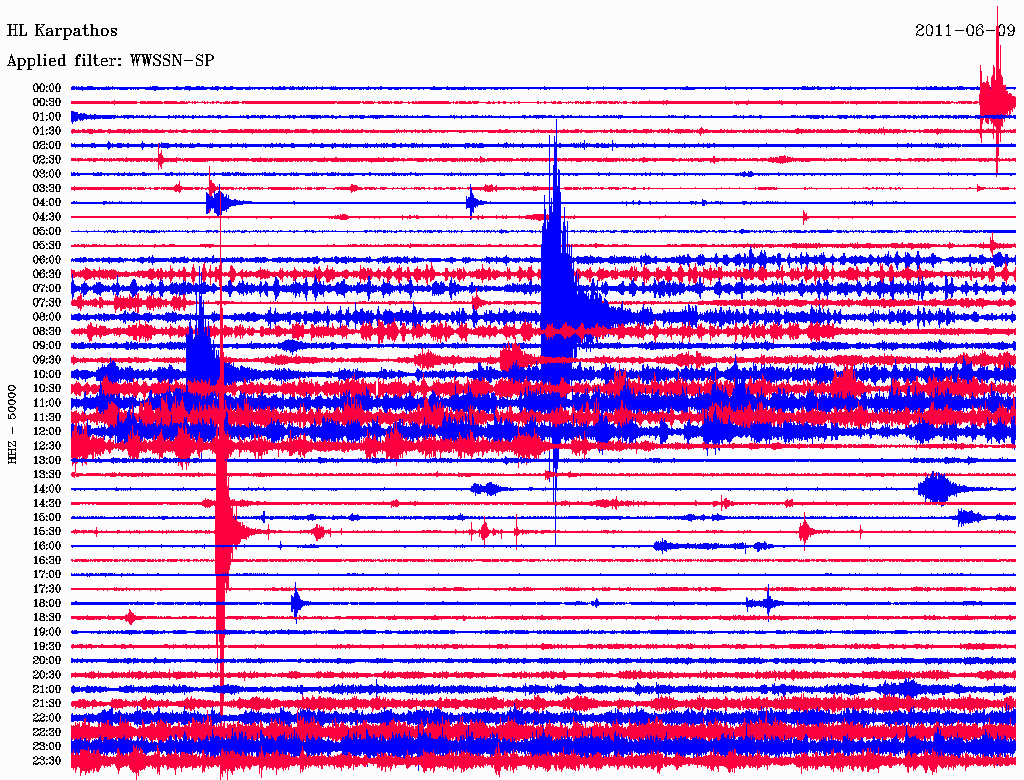Select the 12:30 time label
Viewport: 1024px width, 780px height.
click(x=46, y=446)
